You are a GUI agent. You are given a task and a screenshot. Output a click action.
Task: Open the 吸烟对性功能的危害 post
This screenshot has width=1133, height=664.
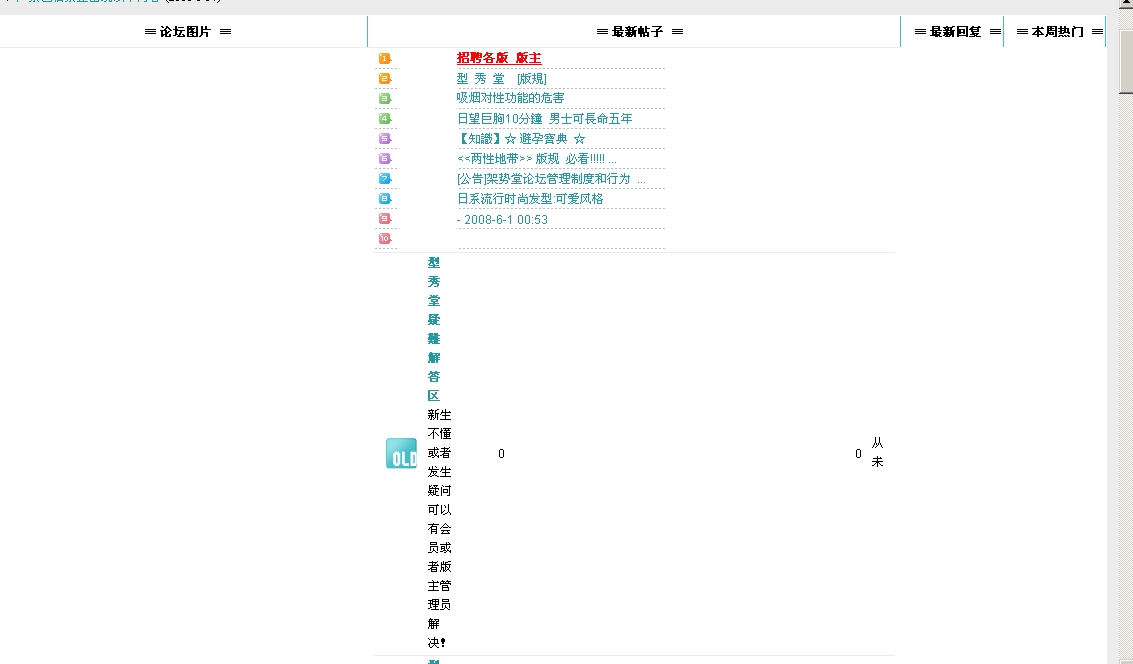click(510, 98)
